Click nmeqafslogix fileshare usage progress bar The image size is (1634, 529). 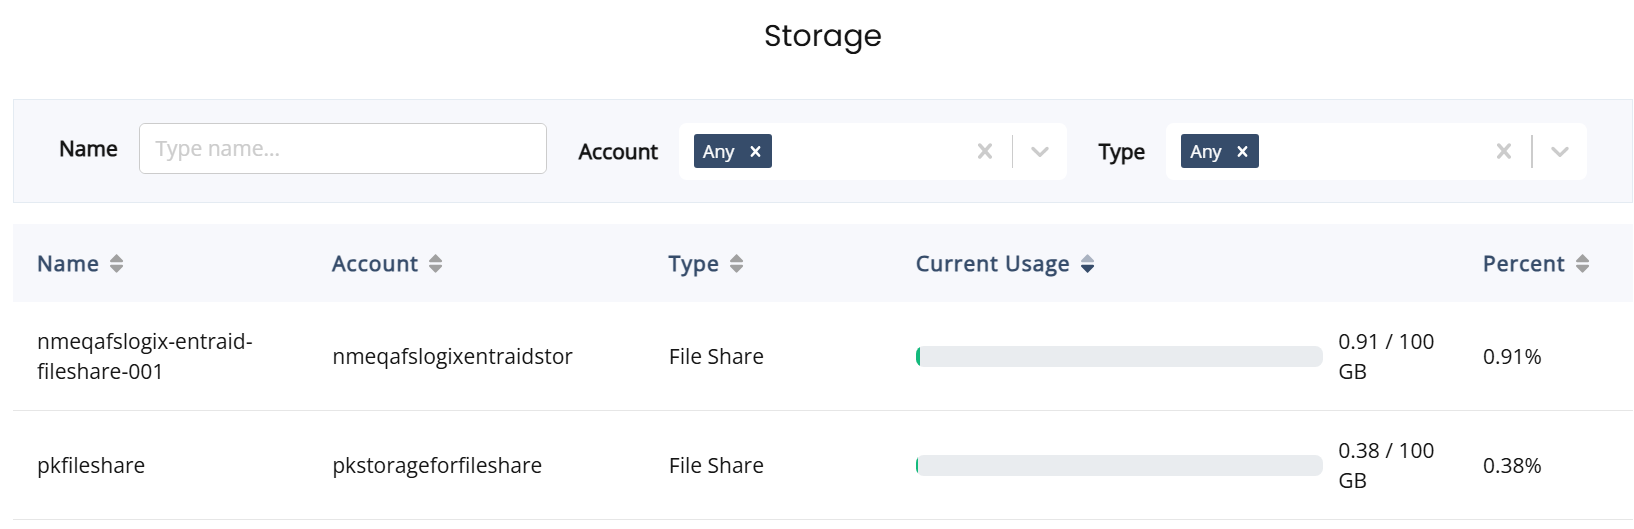click(x=1119, y=357)
